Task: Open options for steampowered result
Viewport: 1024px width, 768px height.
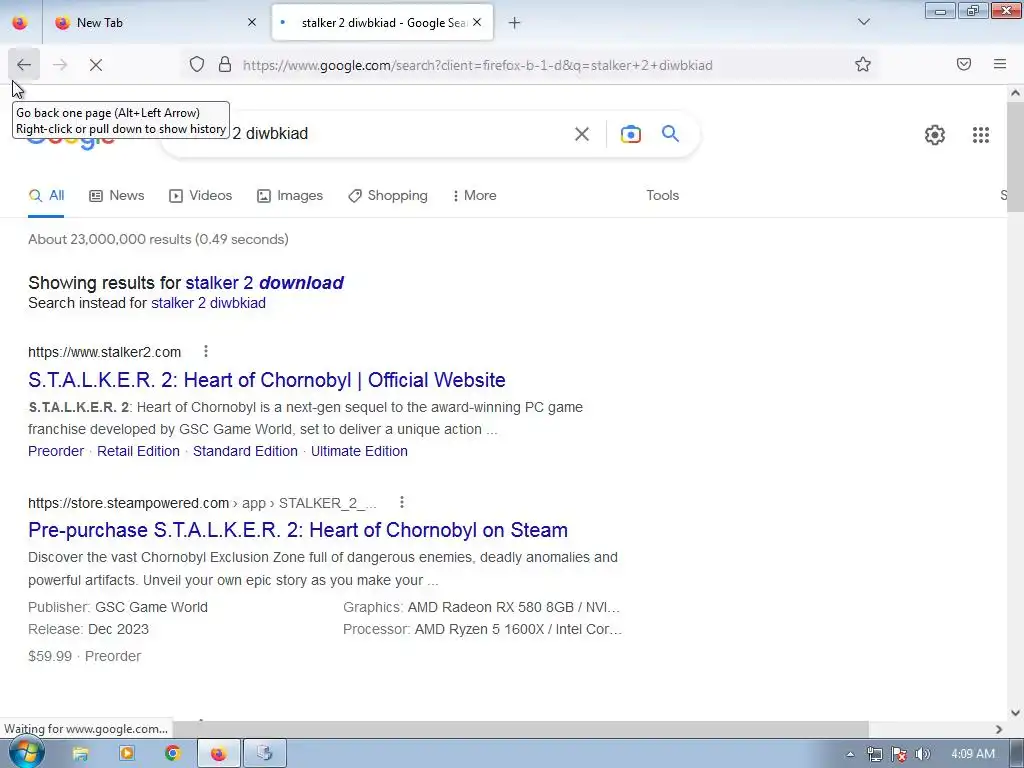Action: click(x=402, y=502)
